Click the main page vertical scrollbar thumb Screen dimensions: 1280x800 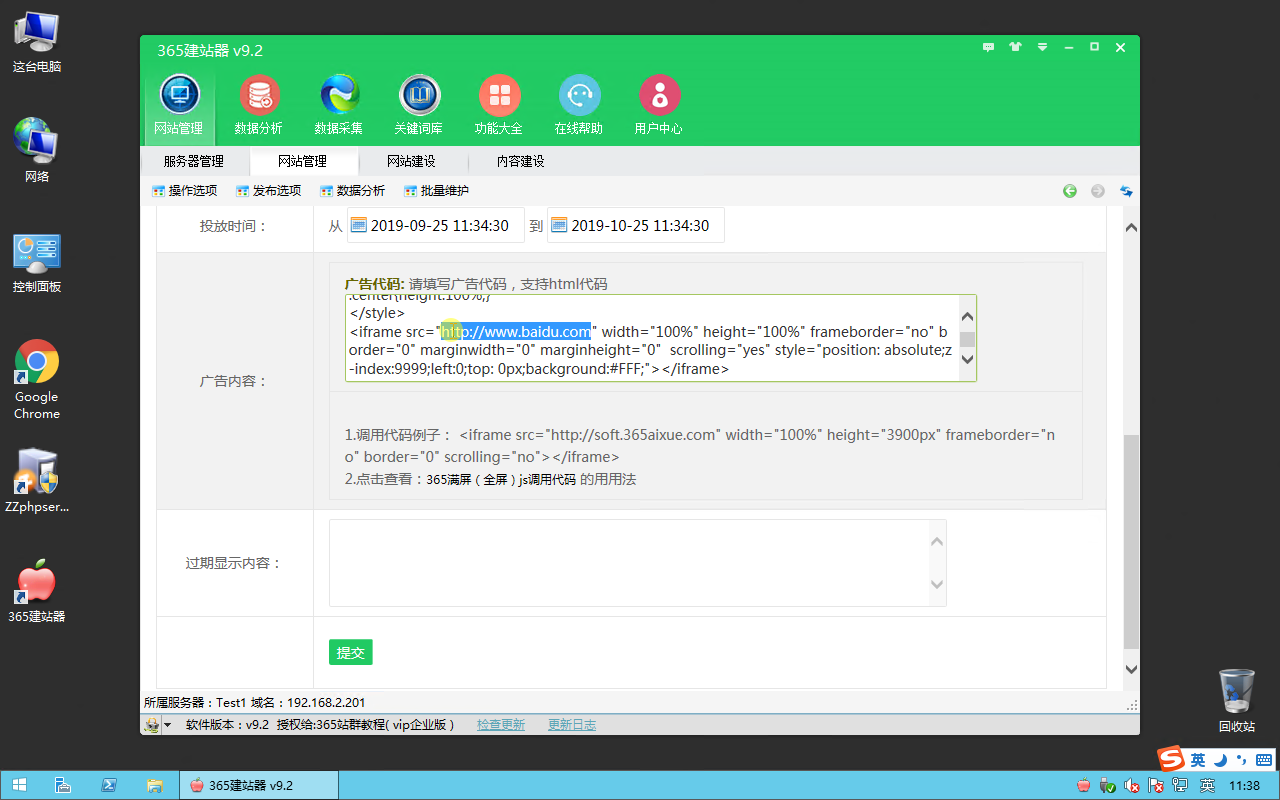(x=1131, y=542)
